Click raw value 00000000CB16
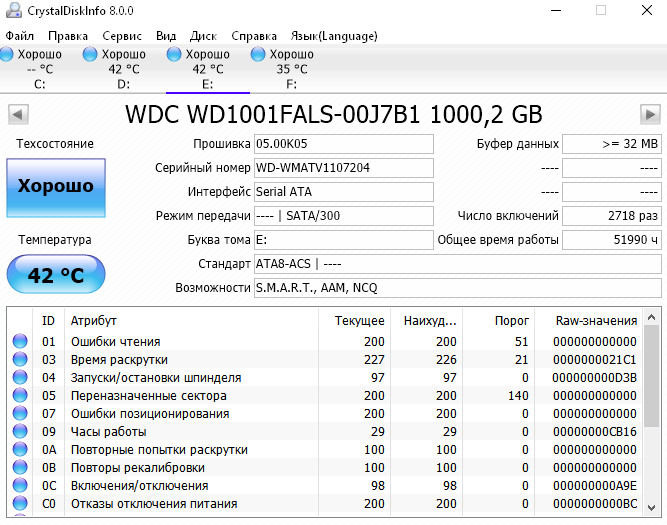Image resolution: width=667 pixels, height=525 pixels. 595,431
